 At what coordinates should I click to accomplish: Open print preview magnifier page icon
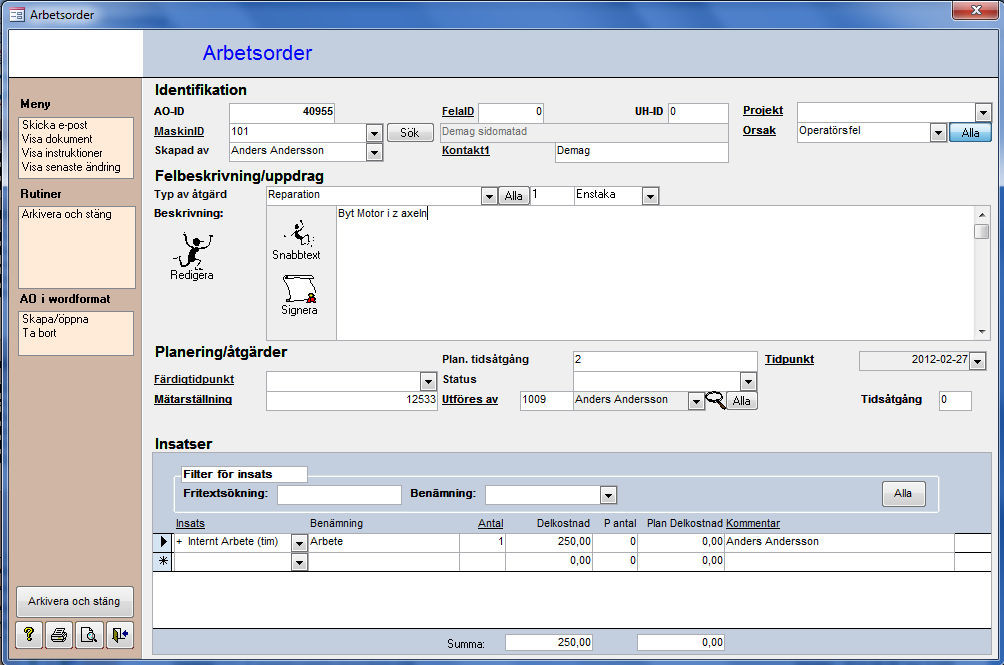coord(89,635)
